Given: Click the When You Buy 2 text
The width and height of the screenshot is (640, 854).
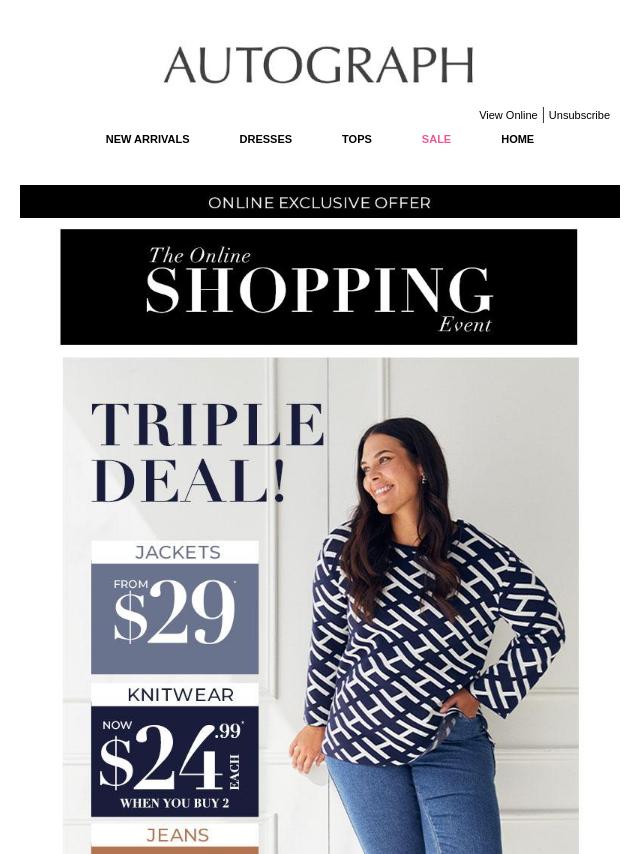Looking at the screenshot, I should point(174,803).
